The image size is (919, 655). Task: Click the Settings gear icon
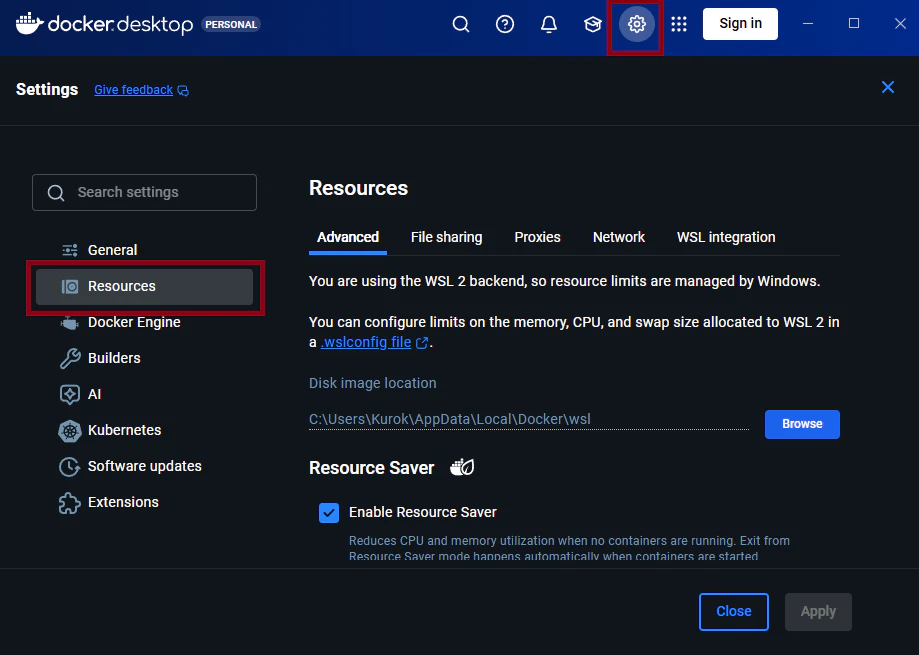pos(637,24)
